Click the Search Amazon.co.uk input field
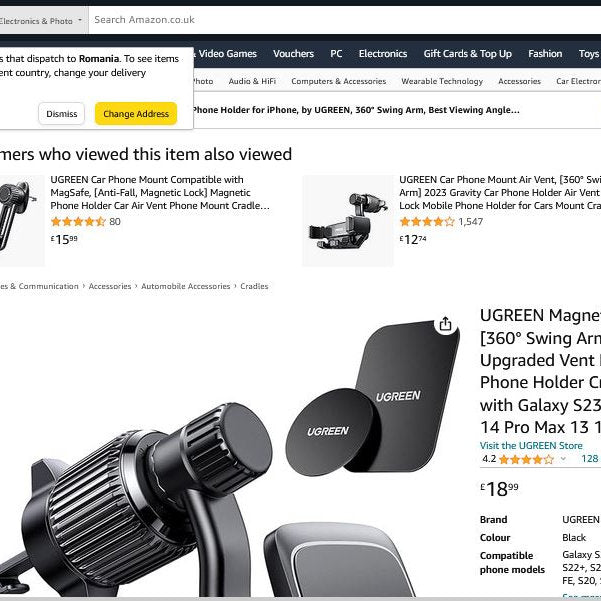 pyautogui.click(x=340, y=20)
